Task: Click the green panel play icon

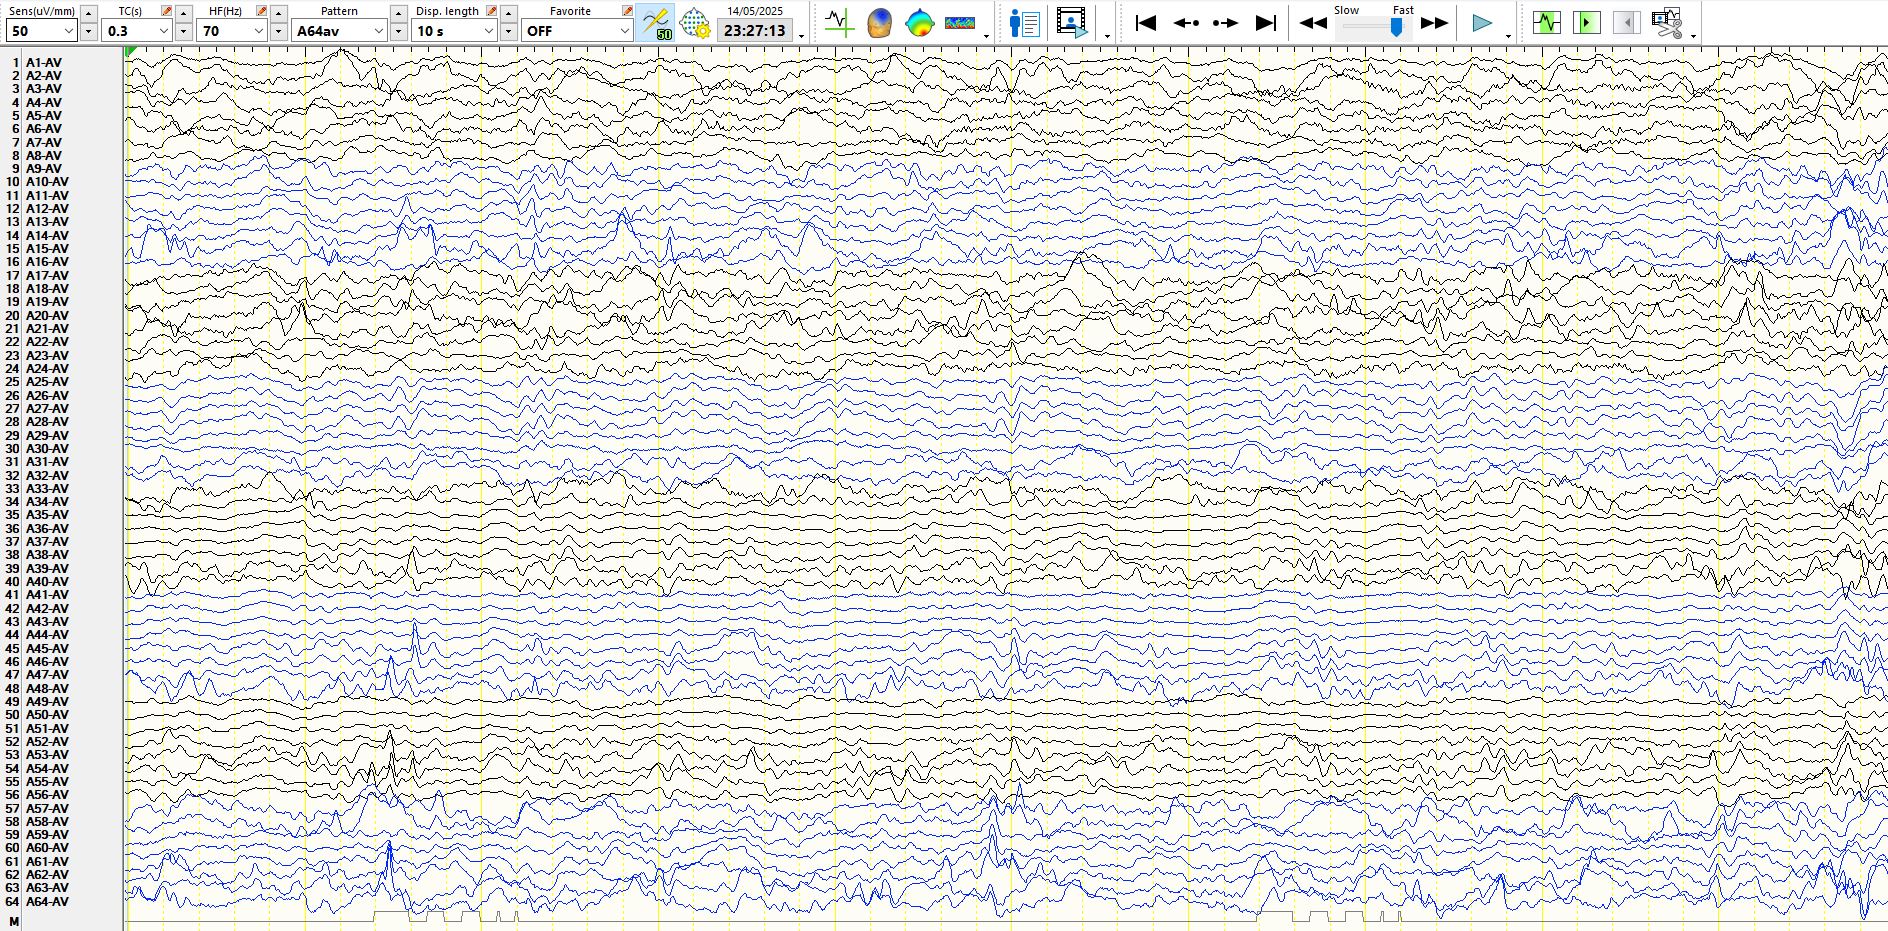Action: 1587,22
